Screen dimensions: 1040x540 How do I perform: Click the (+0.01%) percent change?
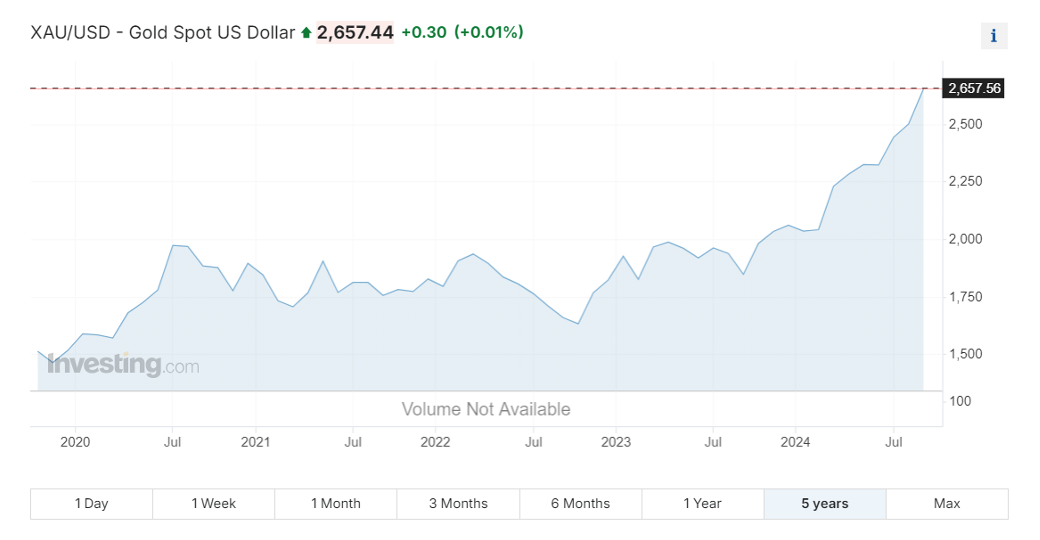tap(489, 32)
